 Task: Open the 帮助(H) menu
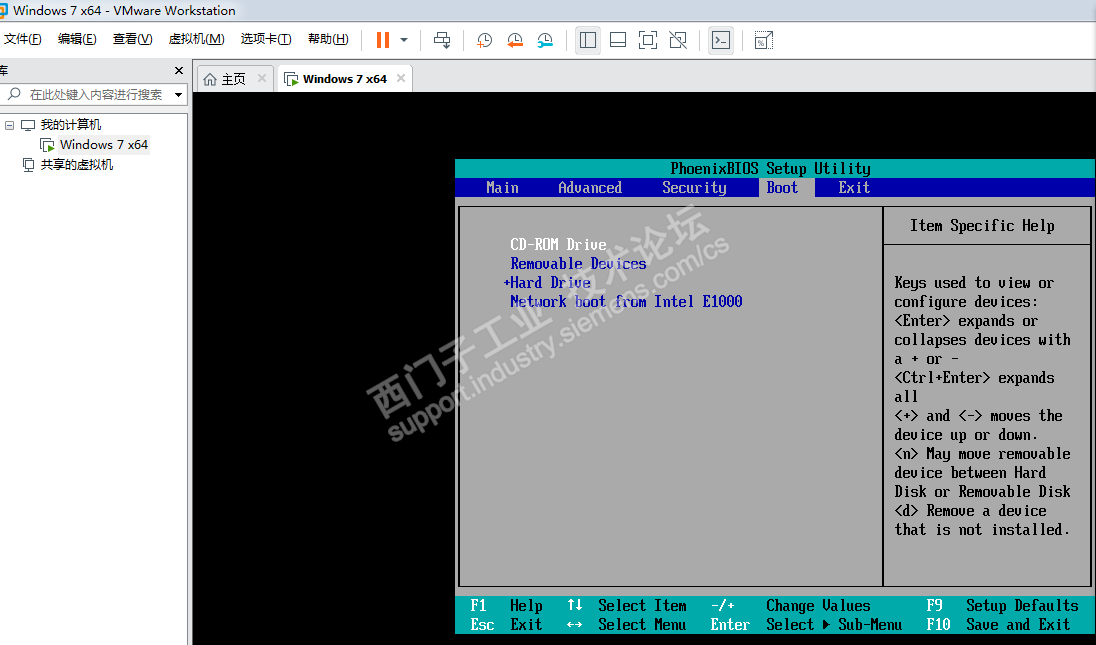328,39
